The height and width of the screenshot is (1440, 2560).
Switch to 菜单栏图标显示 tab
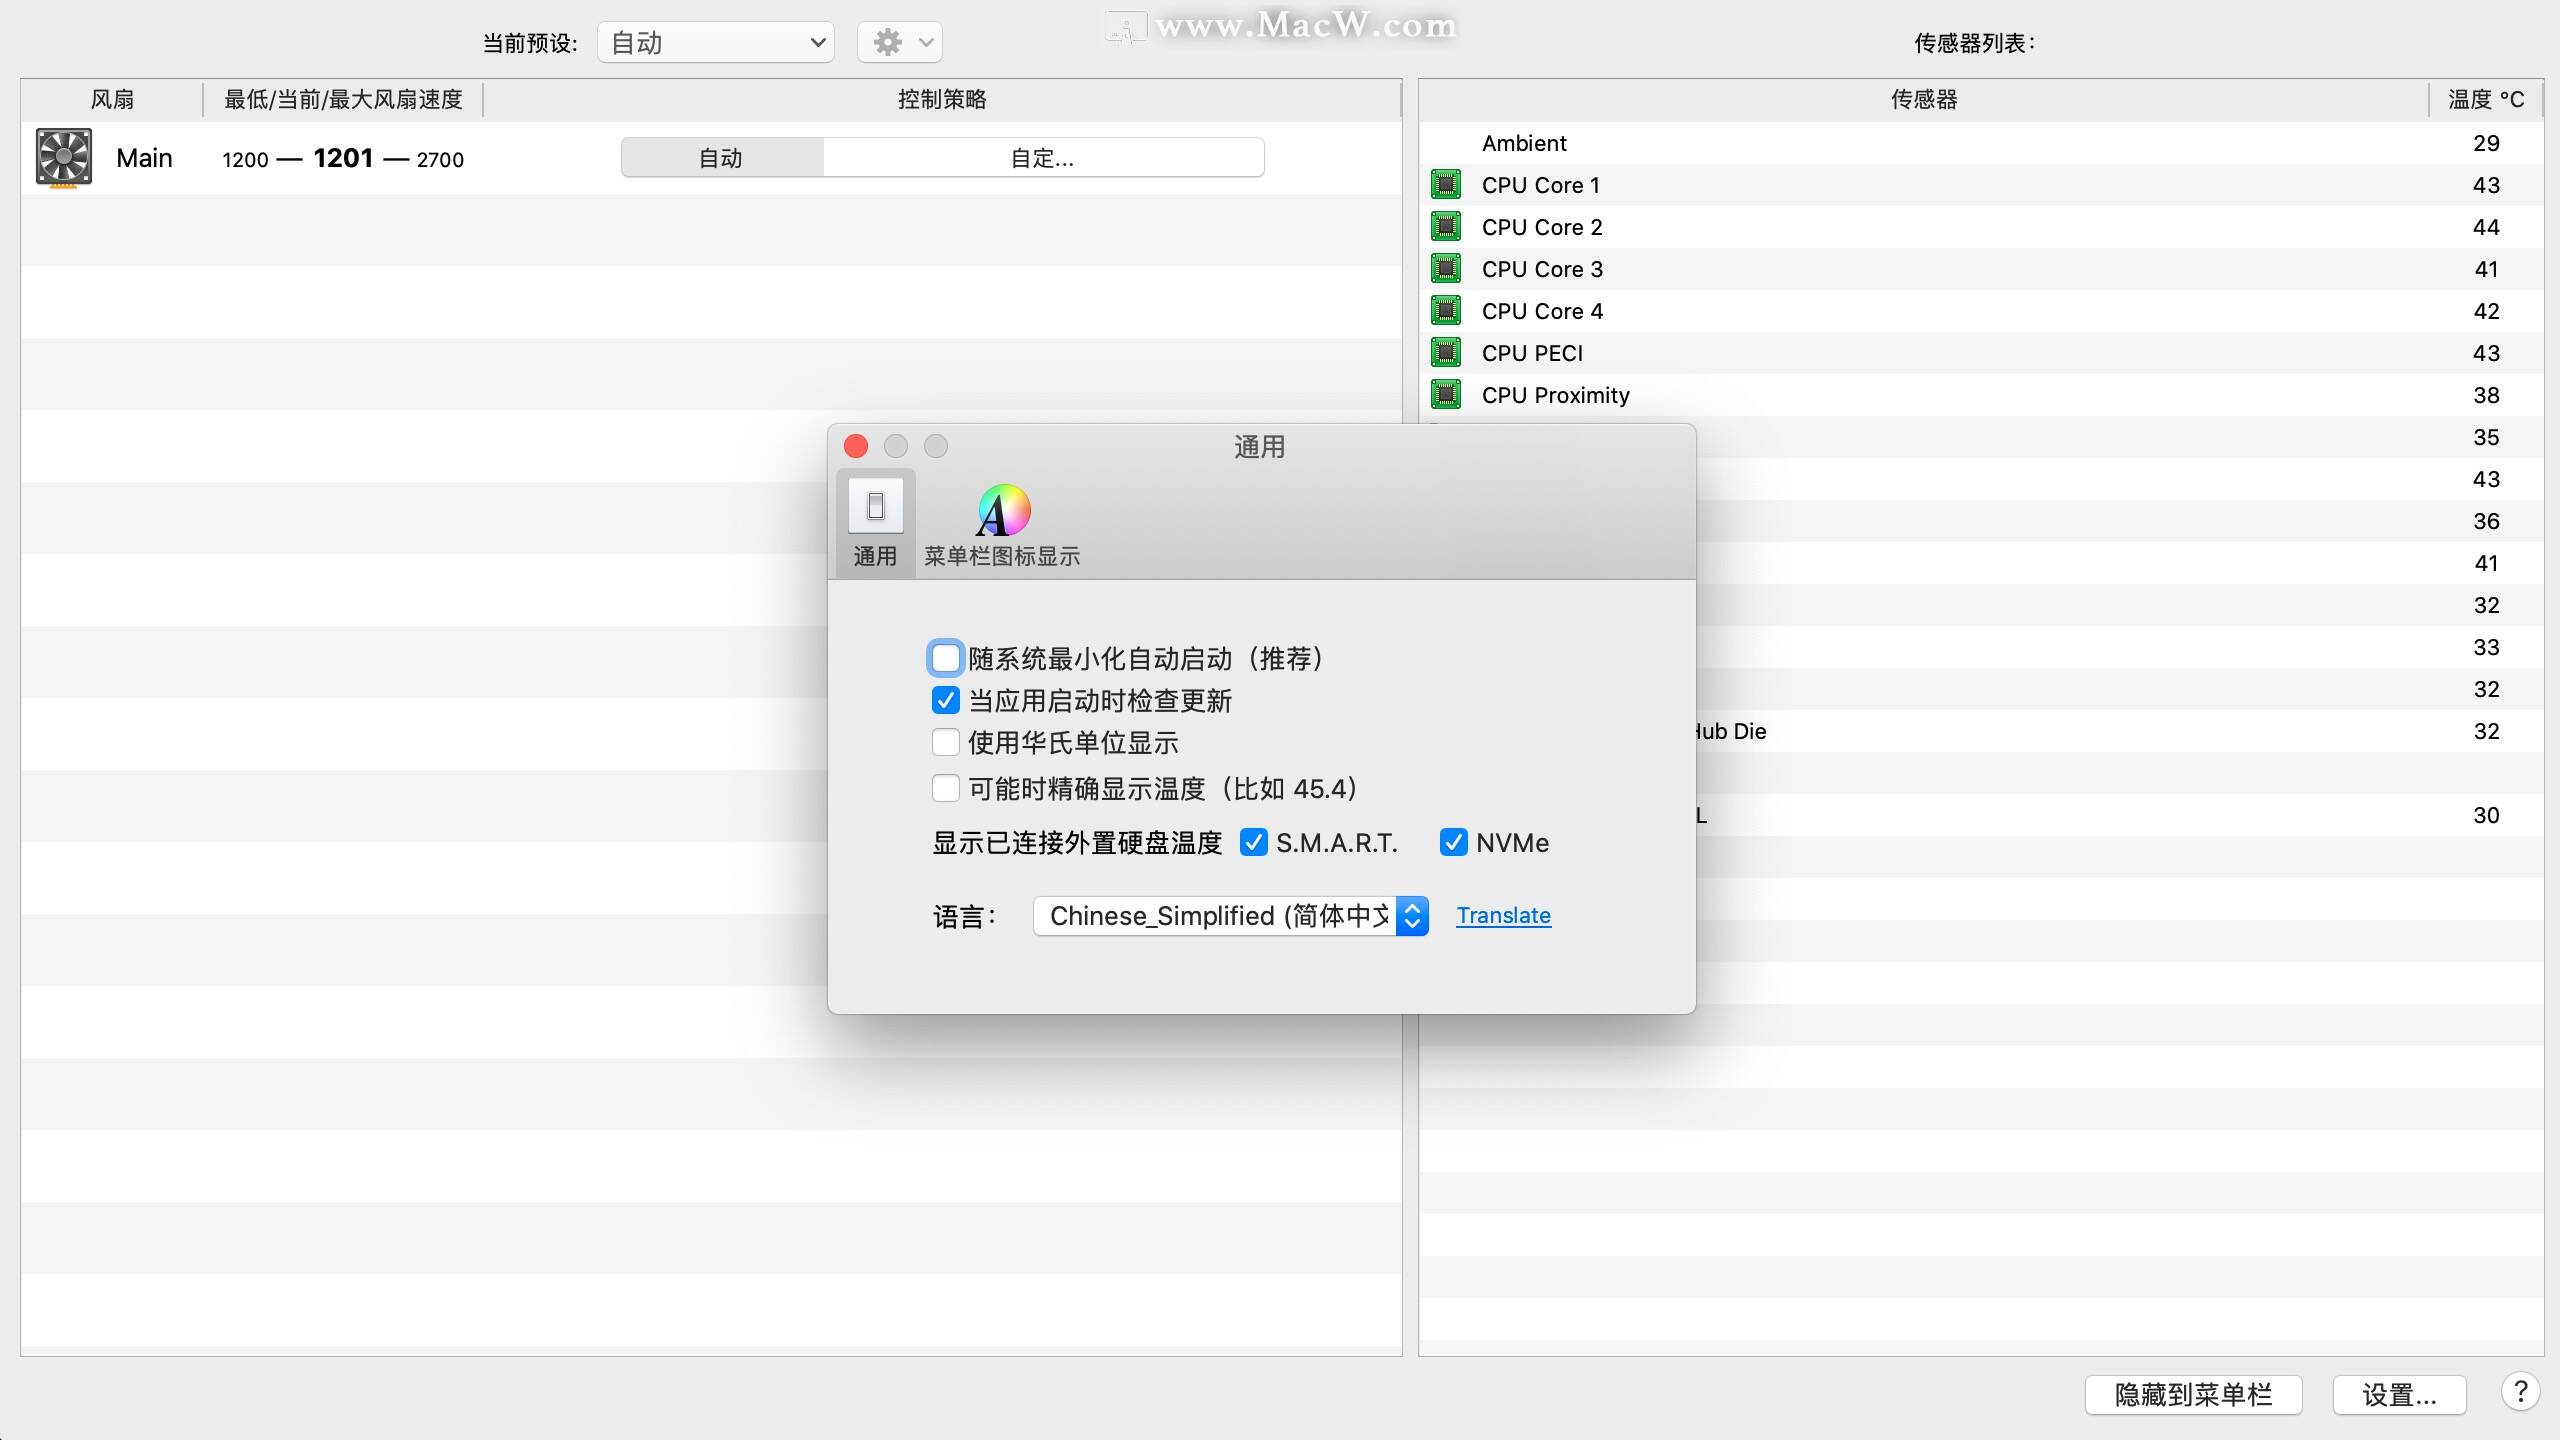point(1002,526)
